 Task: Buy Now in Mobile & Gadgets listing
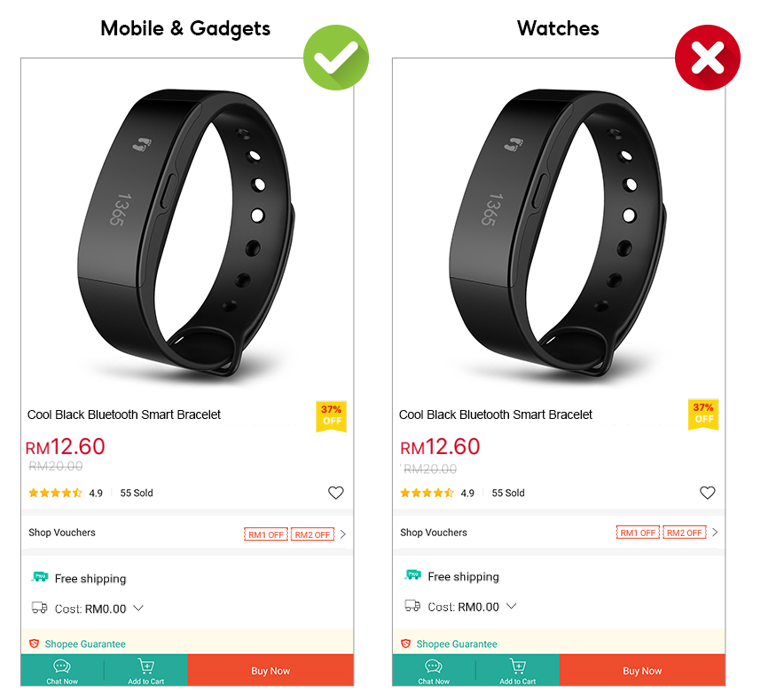click(271, 670)
